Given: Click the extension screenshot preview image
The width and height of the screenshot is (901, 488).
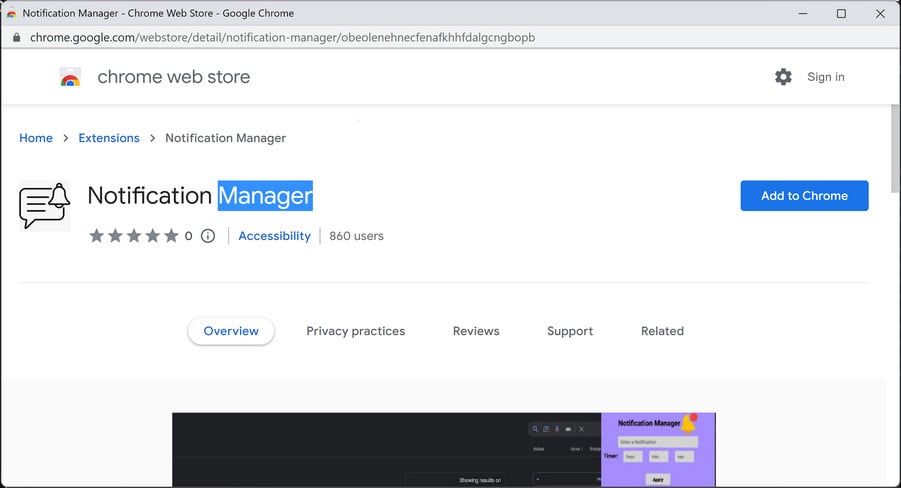Looking at the screenshot, I should coord(444,449).
